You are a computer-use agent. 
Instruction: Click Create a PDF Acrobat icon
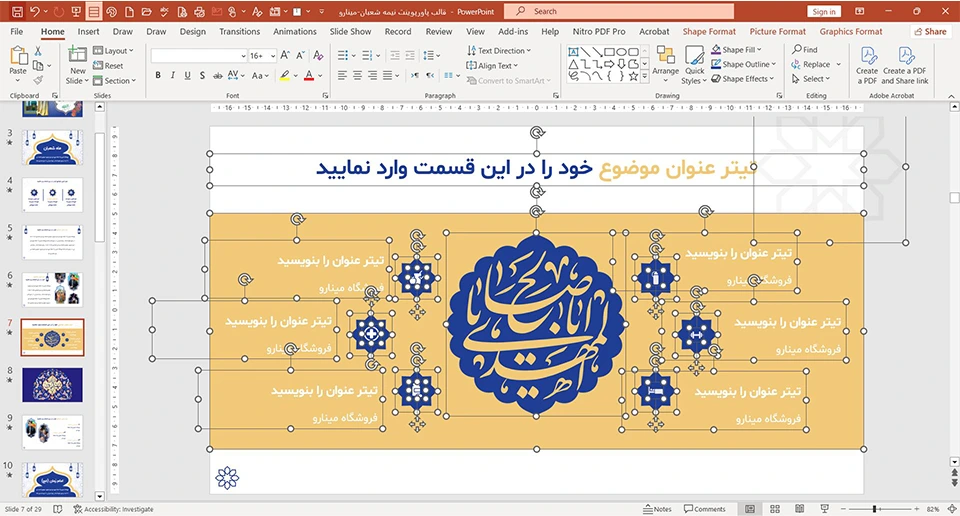click(x=867, y=65)
